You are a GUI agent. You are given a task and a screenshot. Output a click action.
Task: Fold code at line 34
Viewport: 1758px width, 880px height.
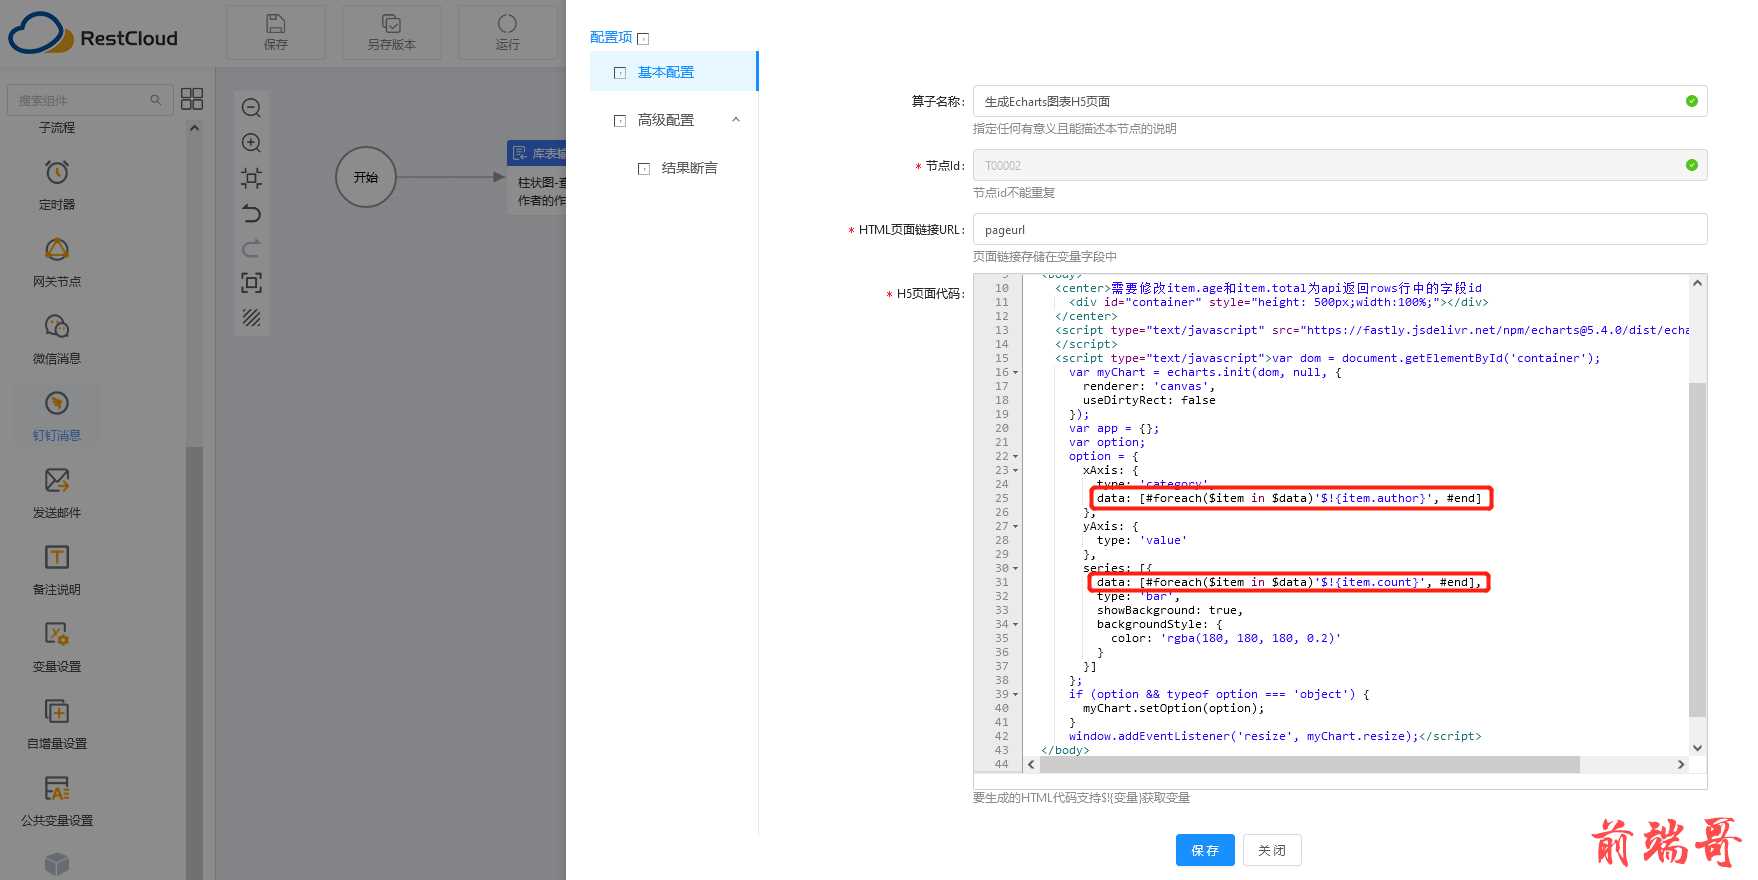pos(1016,625)
